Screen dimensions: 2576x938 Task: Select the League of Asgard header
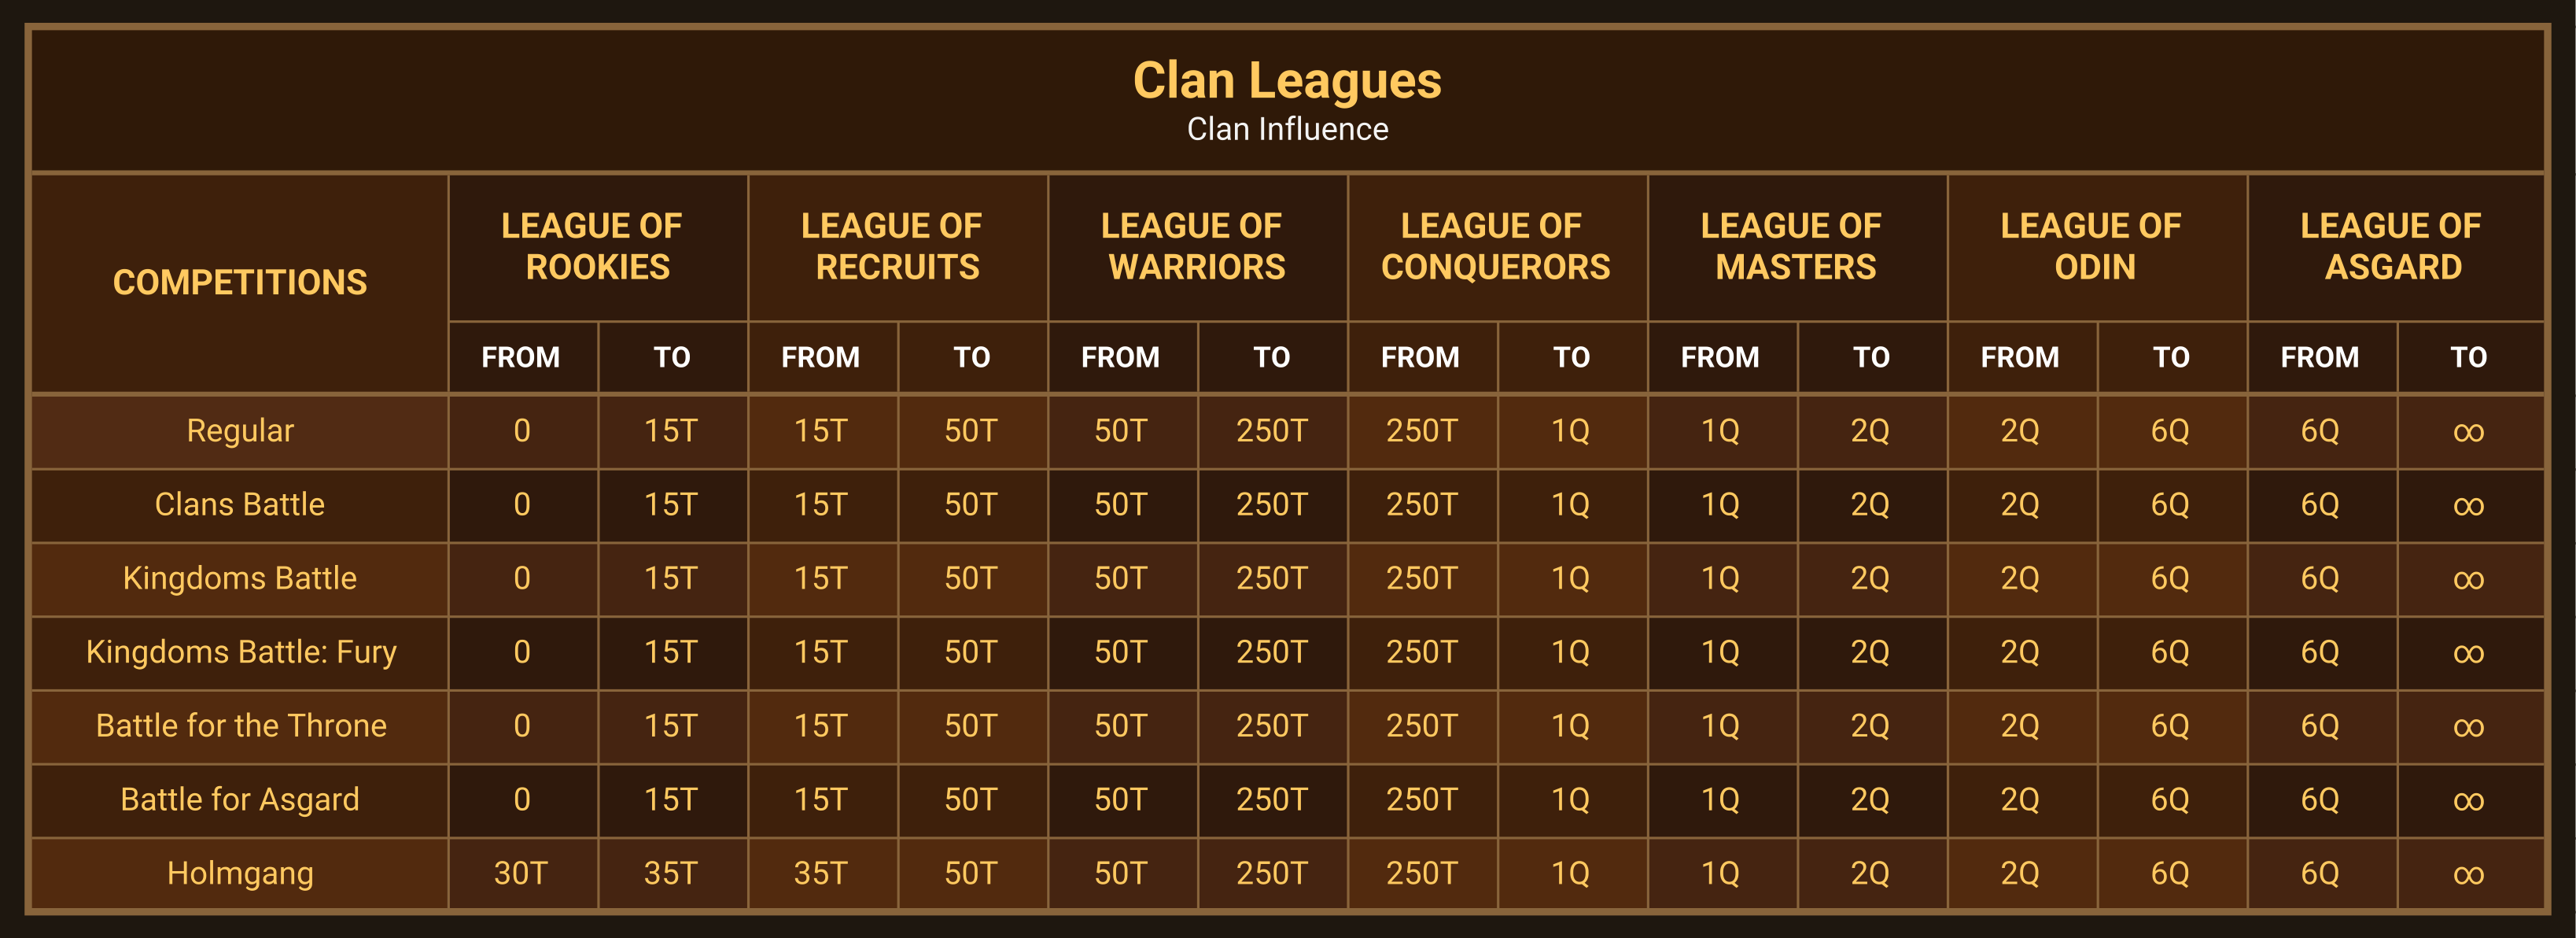coord(2391,246)
